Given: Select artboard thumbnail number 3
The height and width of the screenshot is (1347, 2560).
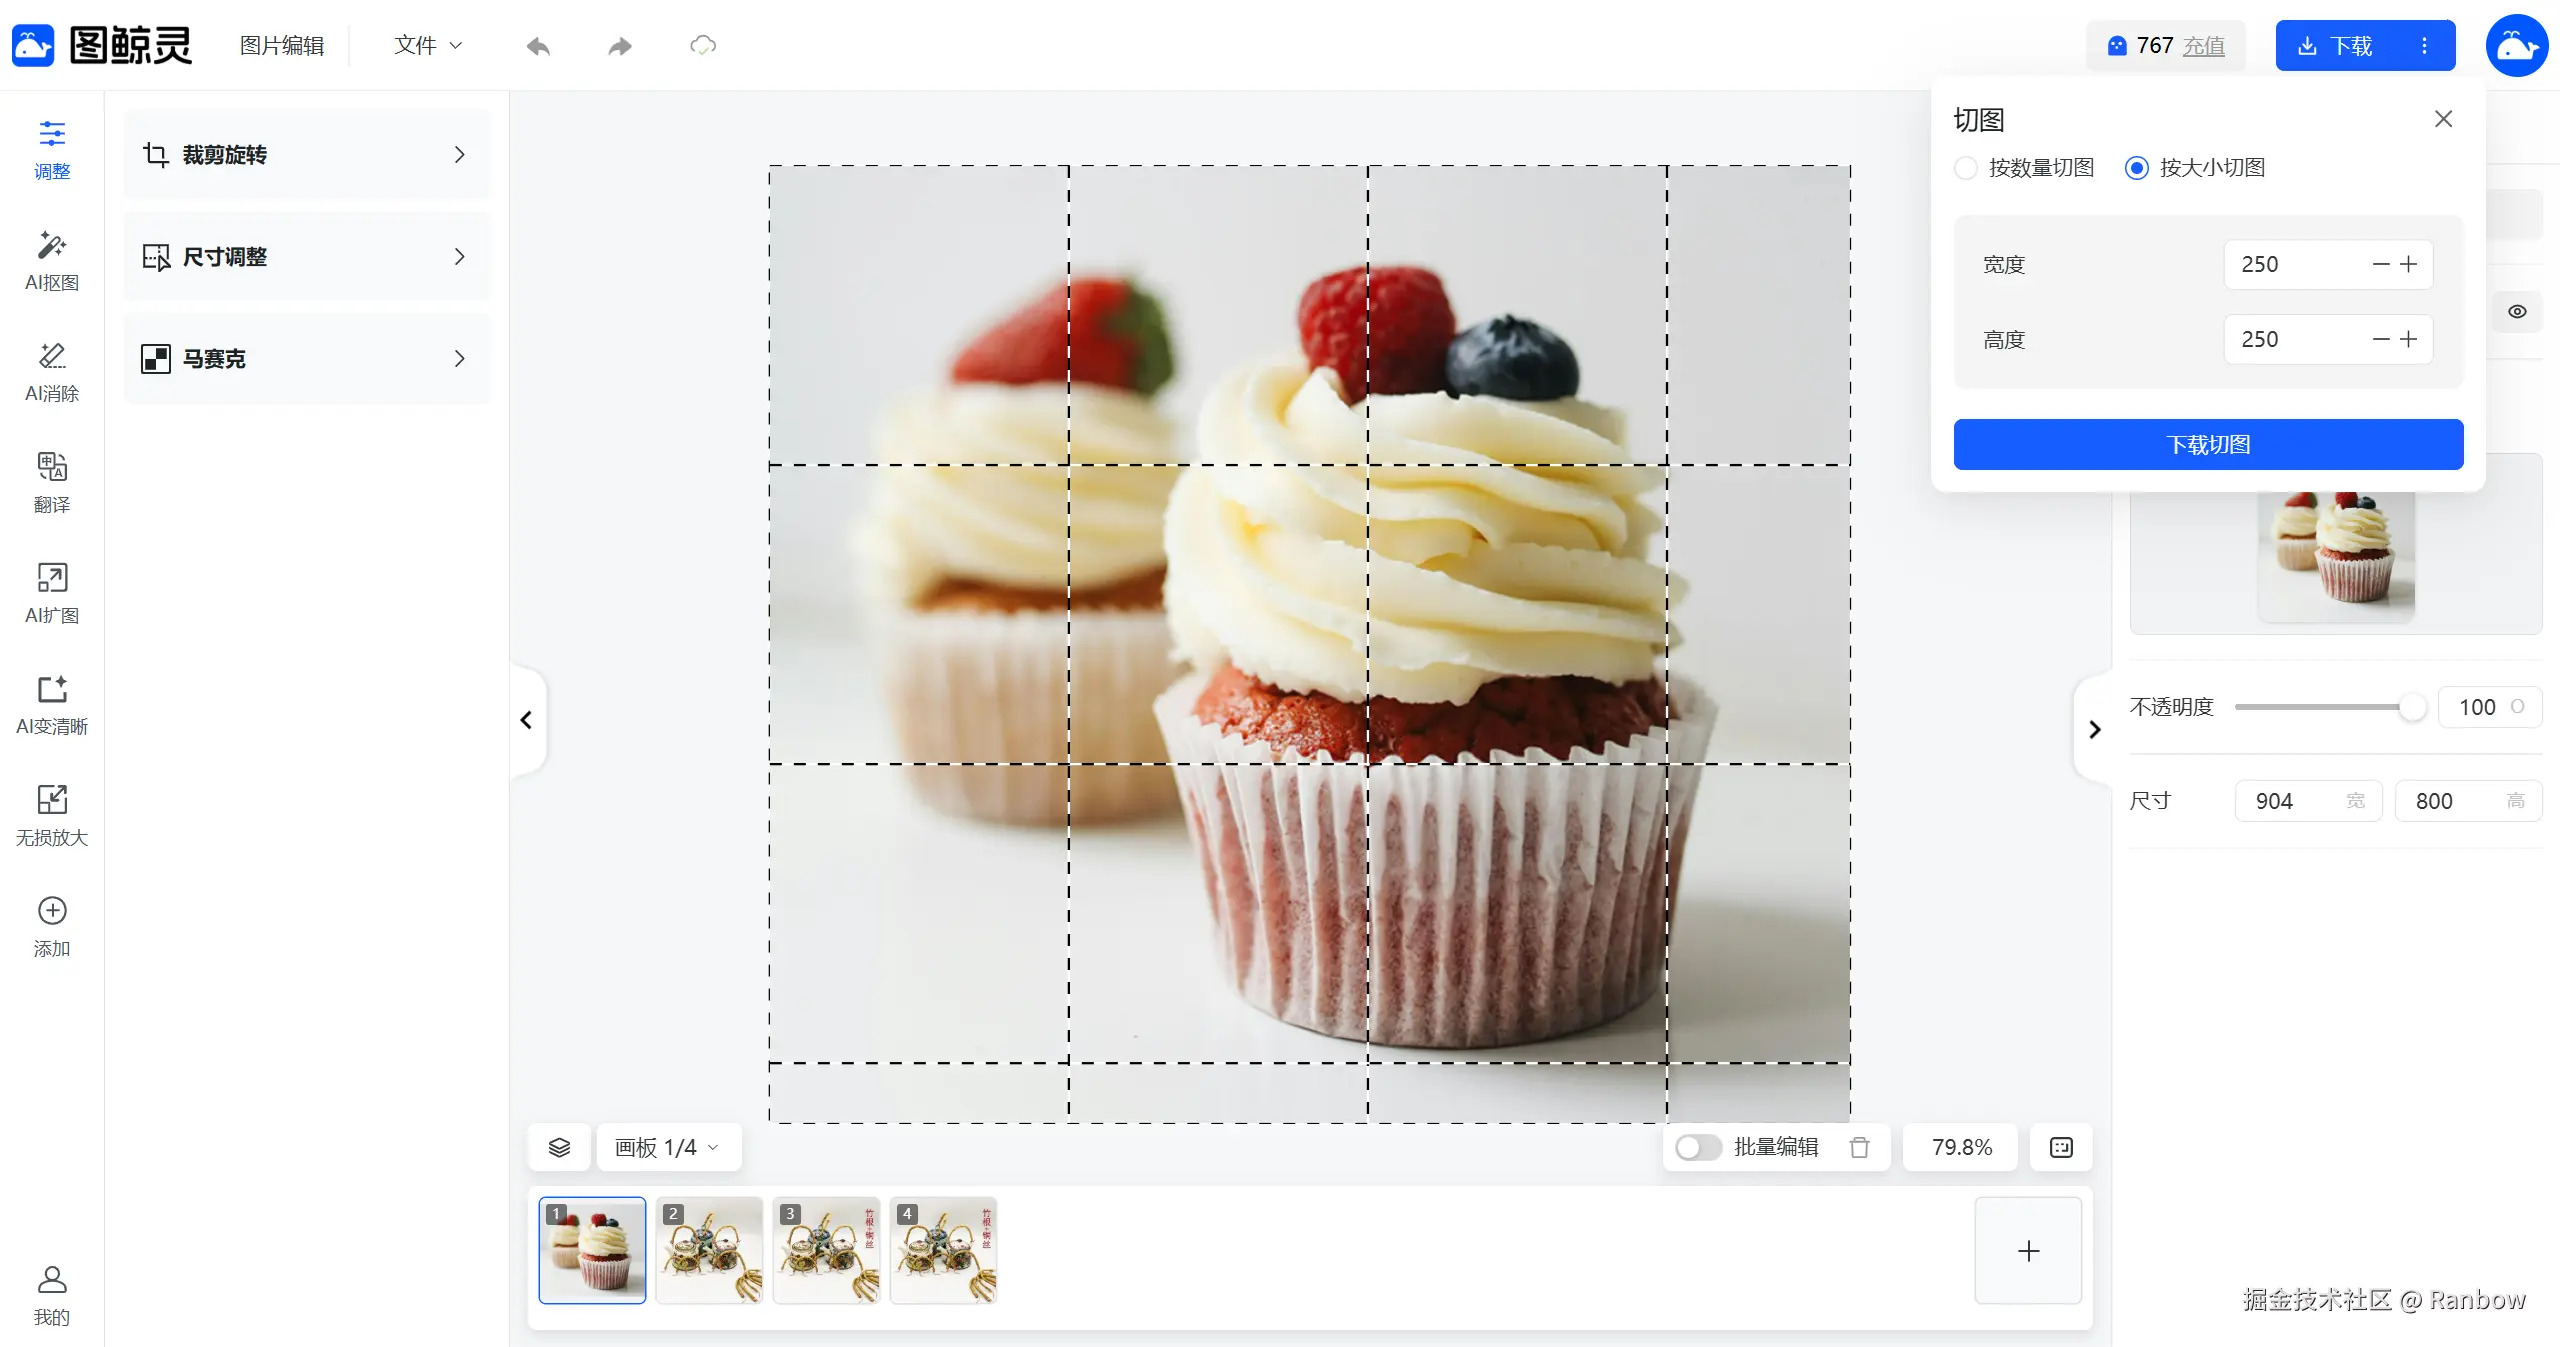Looking at the screenshot, I should click(x=826, y=1250).
